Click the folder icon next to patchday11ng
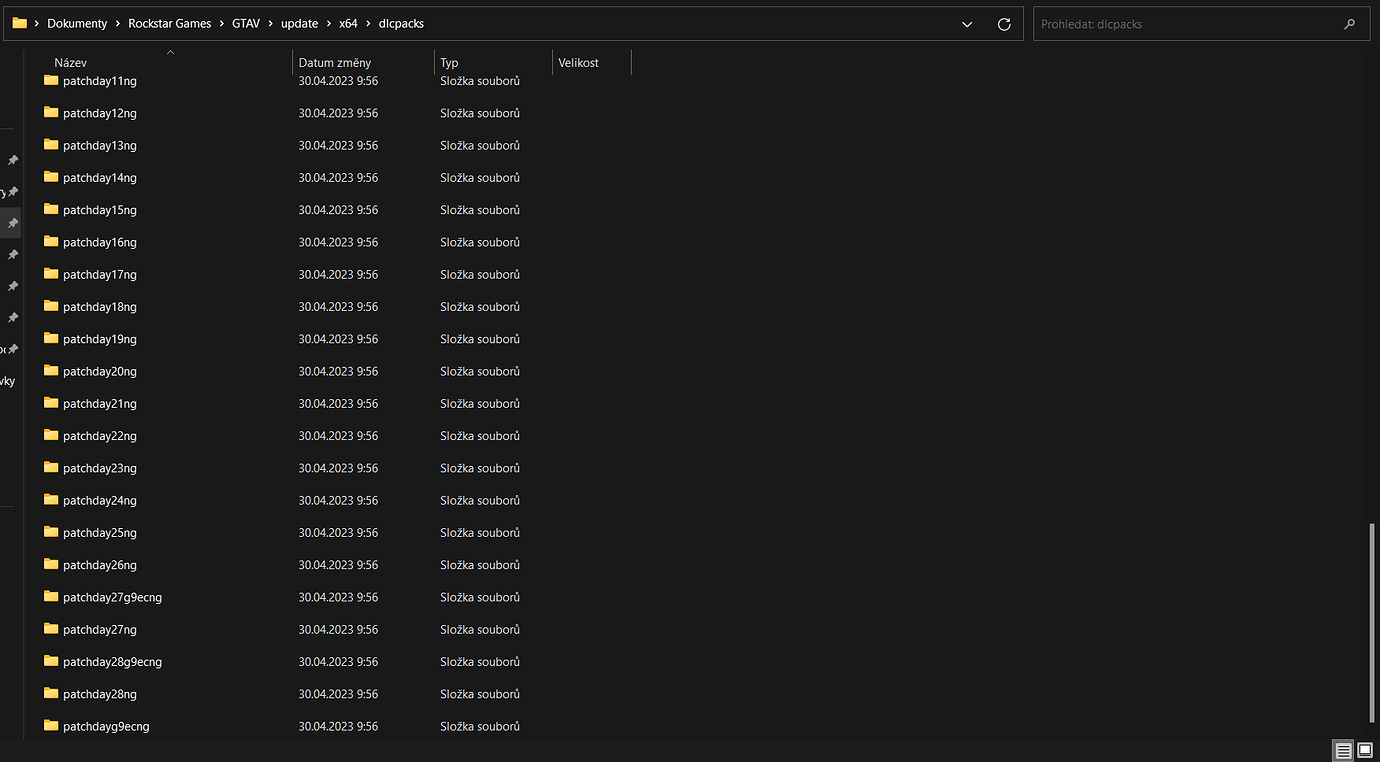 point(50,80)
